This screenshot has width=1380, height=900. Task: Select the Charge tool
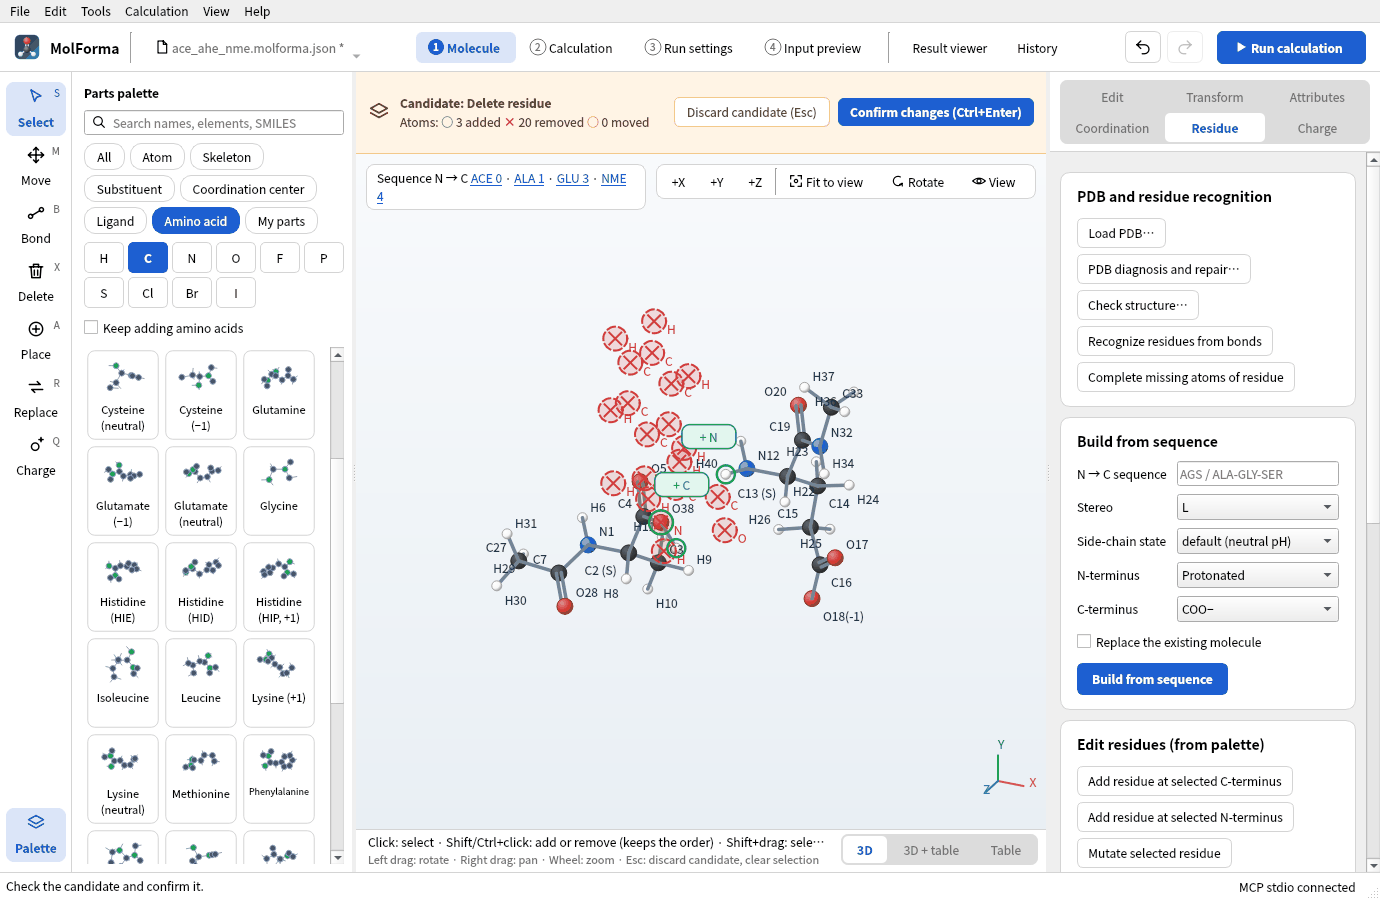tap(36, 456)
